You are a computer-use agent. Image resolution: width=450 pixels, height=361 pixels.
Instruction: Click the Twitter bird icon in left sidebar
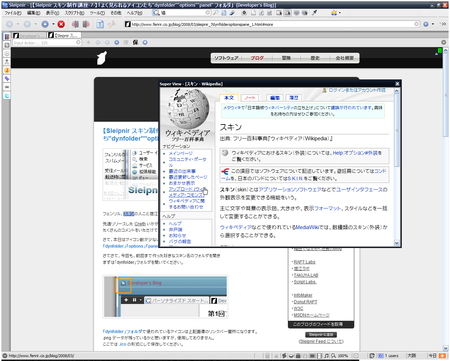[7, 96]
